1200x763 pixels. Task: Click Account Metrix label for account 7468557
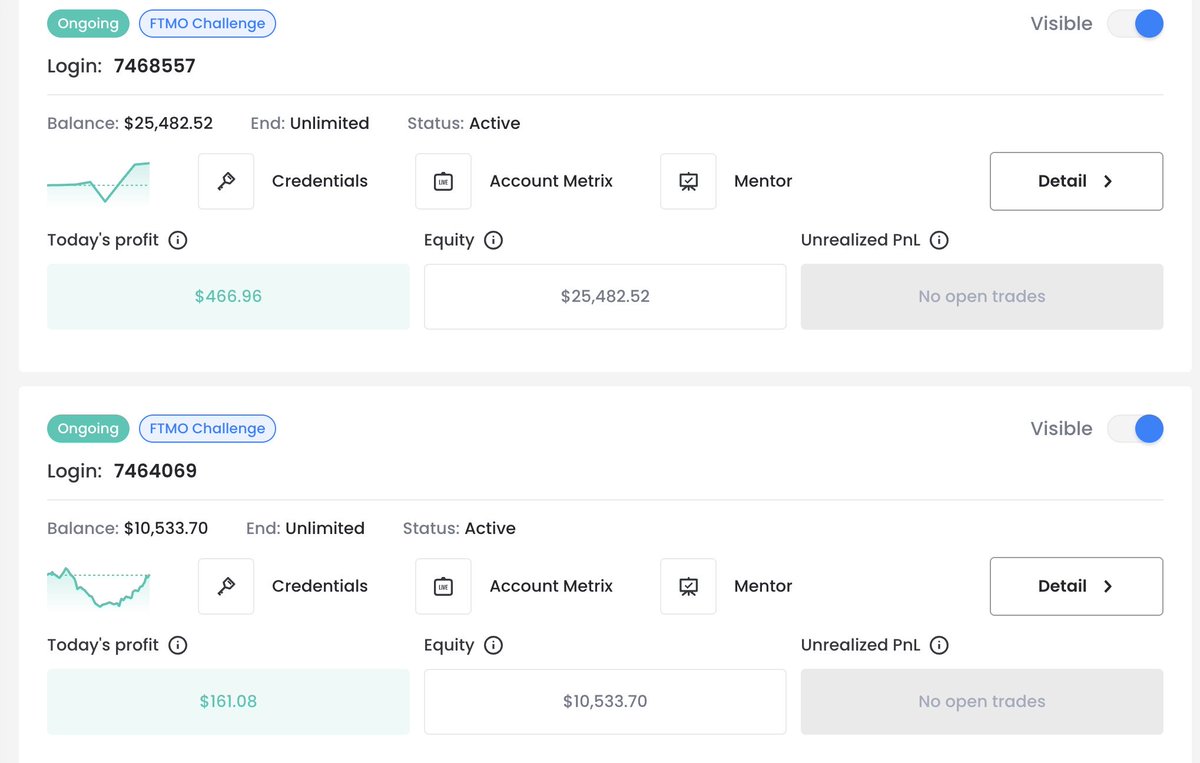pyautogui.click(x=551, y=181)
